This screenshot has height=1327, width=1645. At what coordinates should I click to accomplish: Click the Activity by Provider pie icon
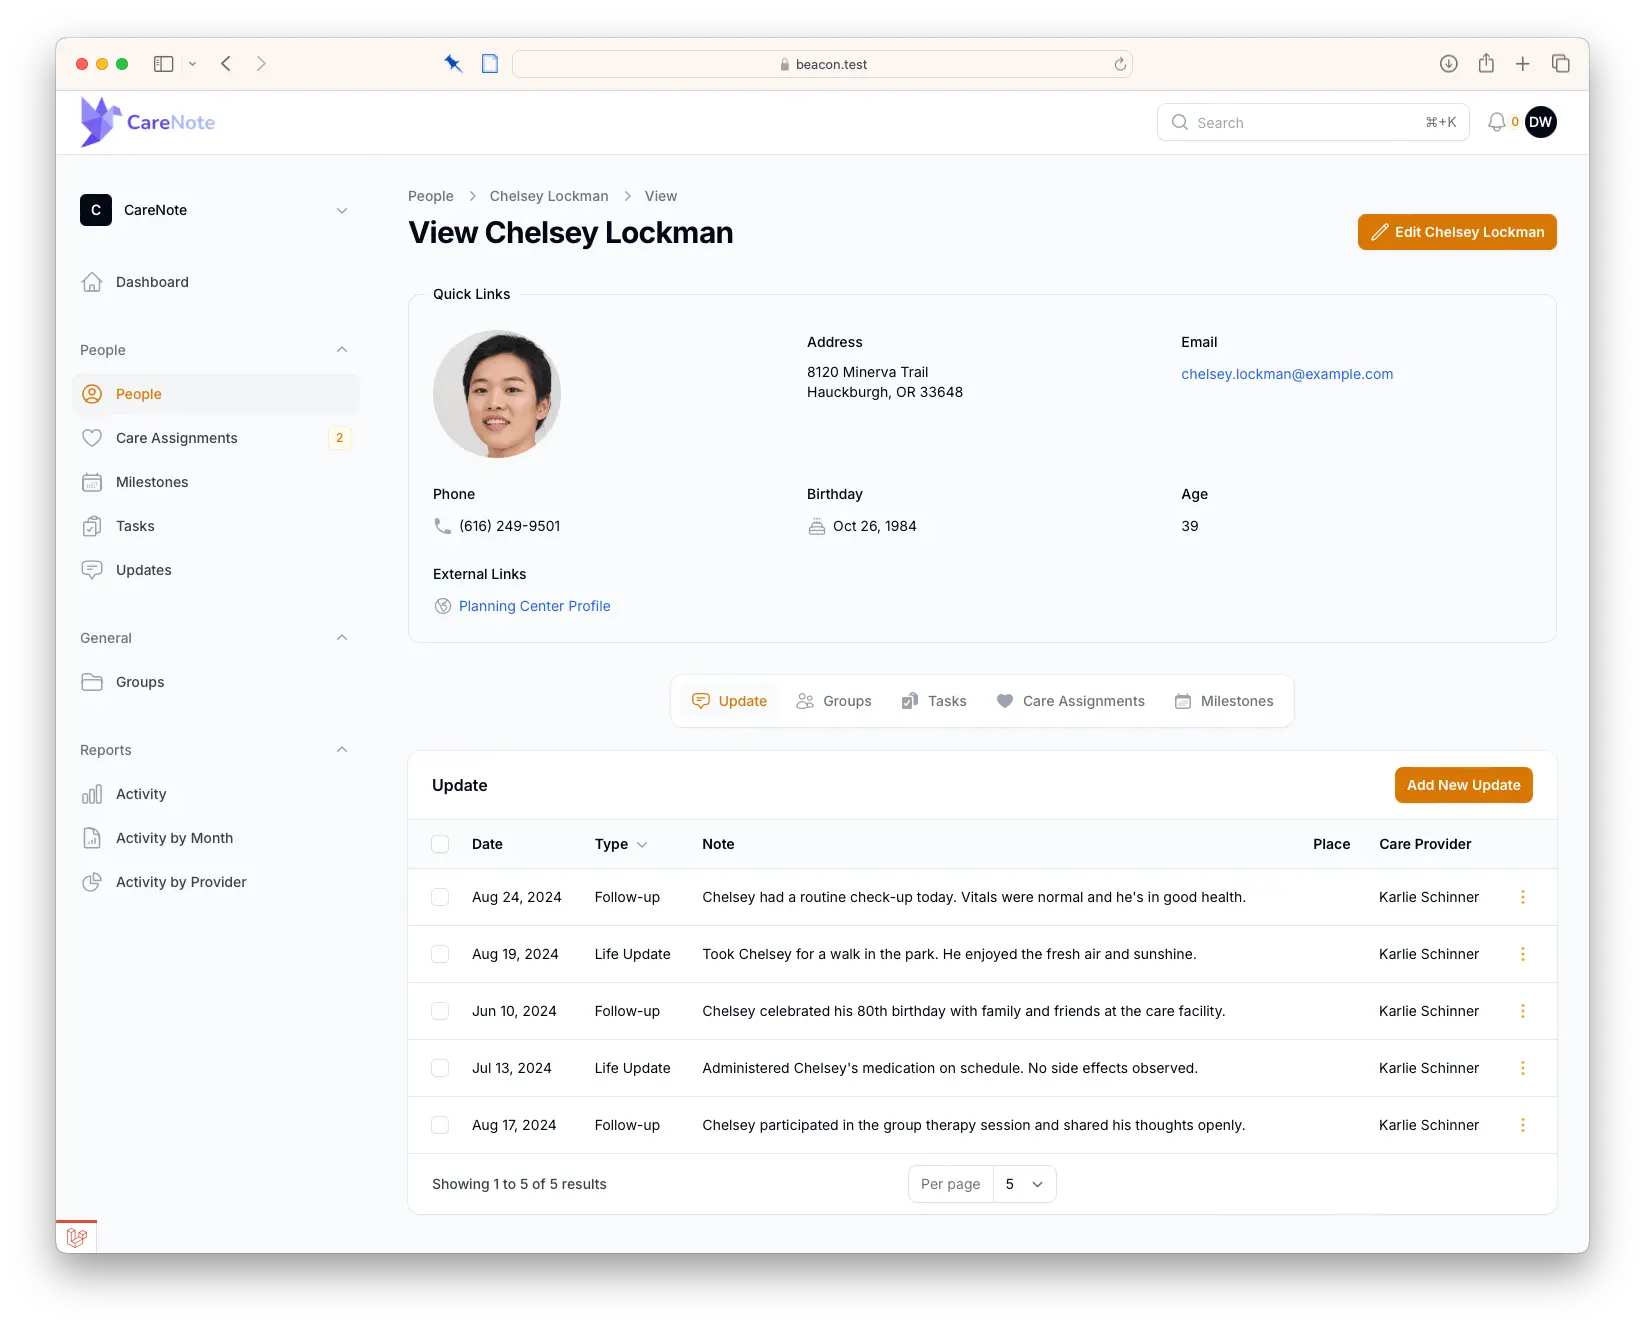coord(92,882)
